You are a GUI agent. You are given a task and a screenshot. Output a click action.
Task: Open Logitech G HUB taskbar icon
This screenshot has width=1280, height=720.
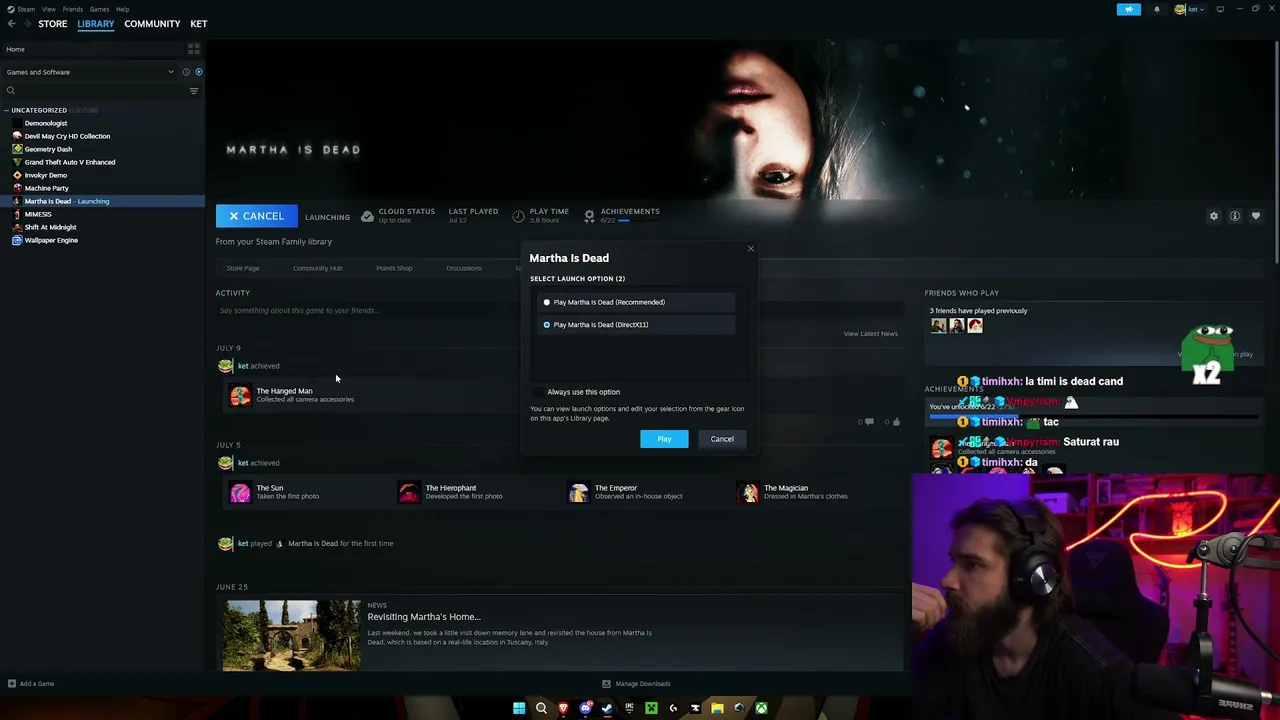[x=673, y=708]
